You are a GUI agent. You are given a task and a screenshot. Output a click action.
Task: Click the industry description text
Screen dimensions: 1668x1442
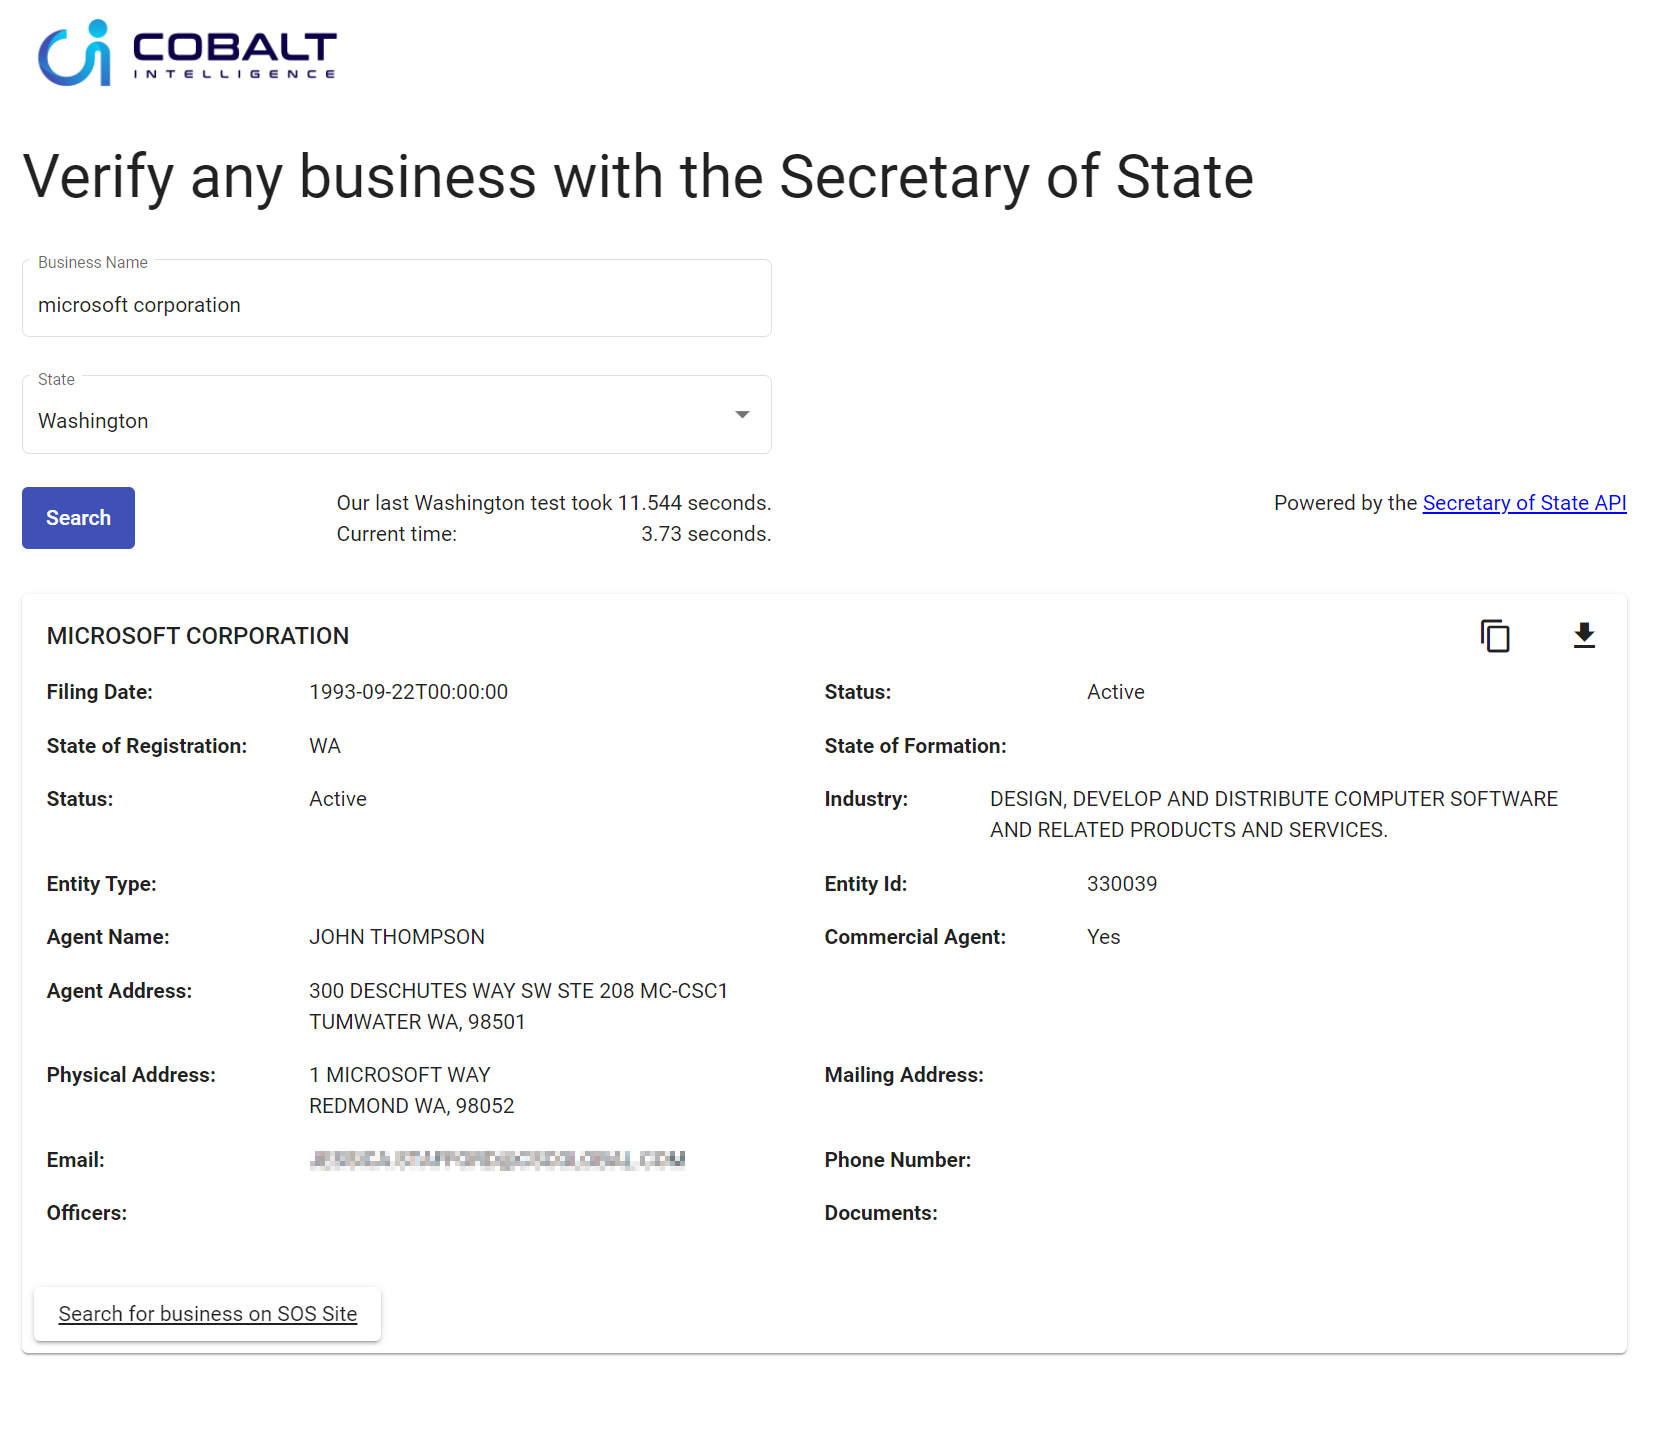point(1272,813)
